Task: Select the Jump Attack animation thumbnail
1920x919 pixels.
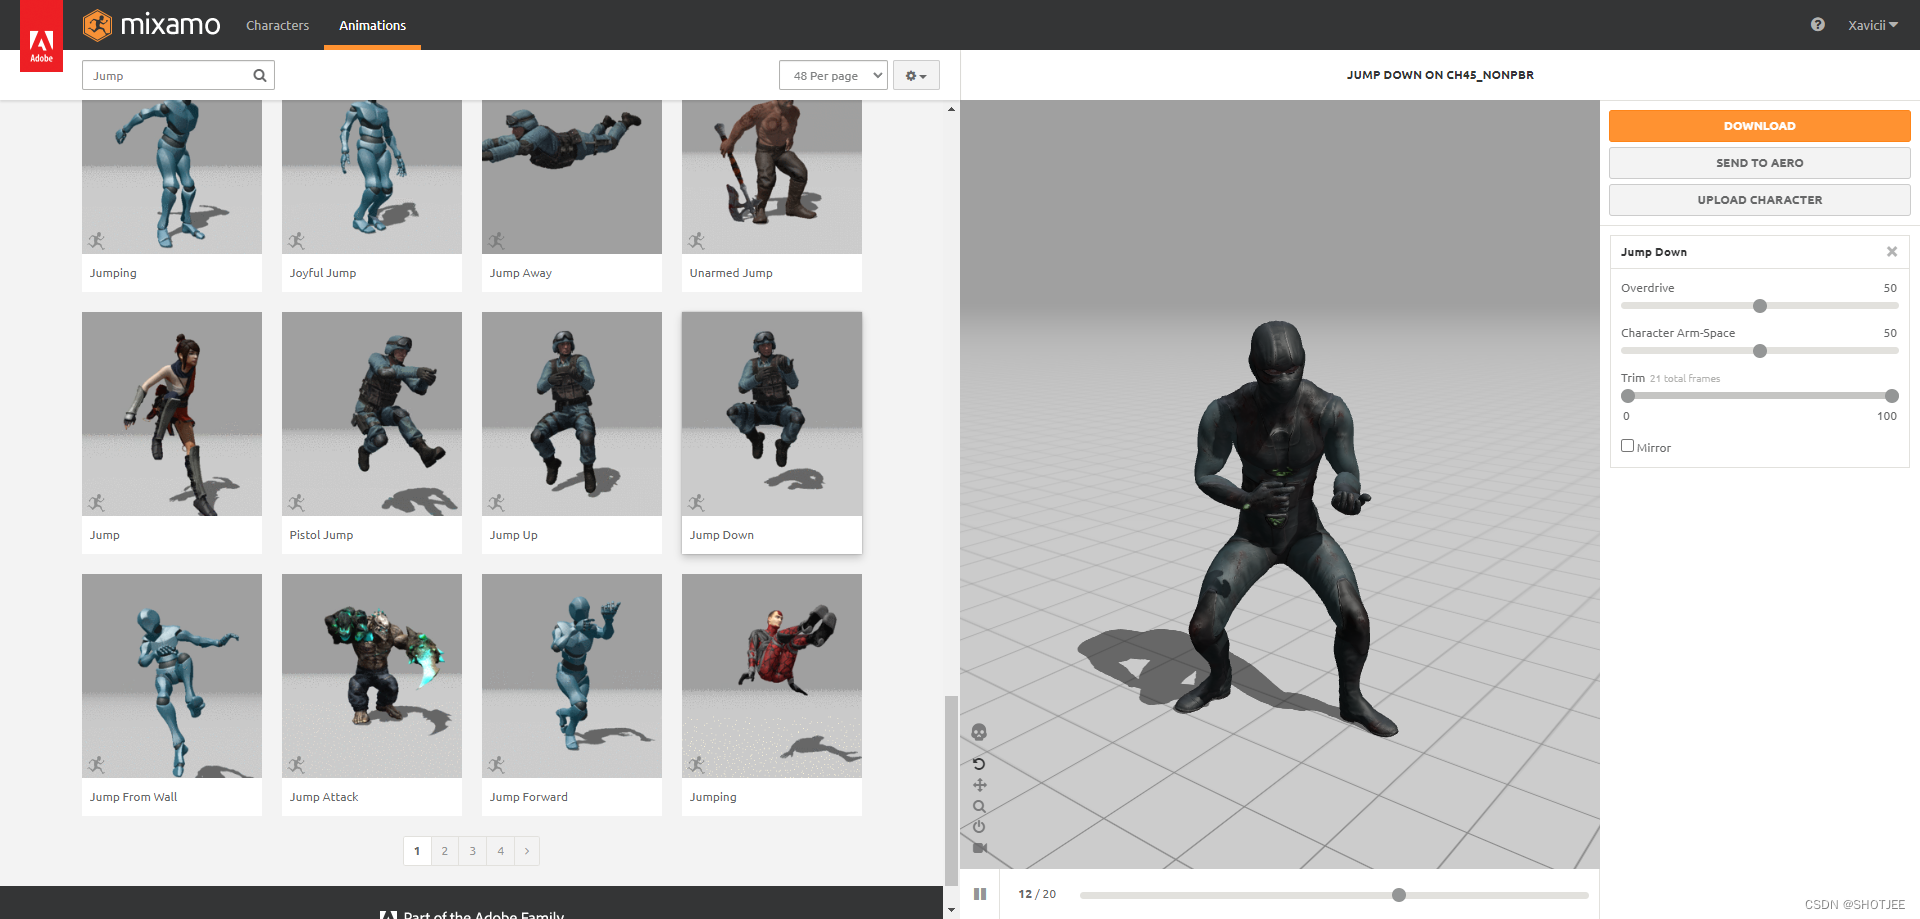Action: [372, 676]
